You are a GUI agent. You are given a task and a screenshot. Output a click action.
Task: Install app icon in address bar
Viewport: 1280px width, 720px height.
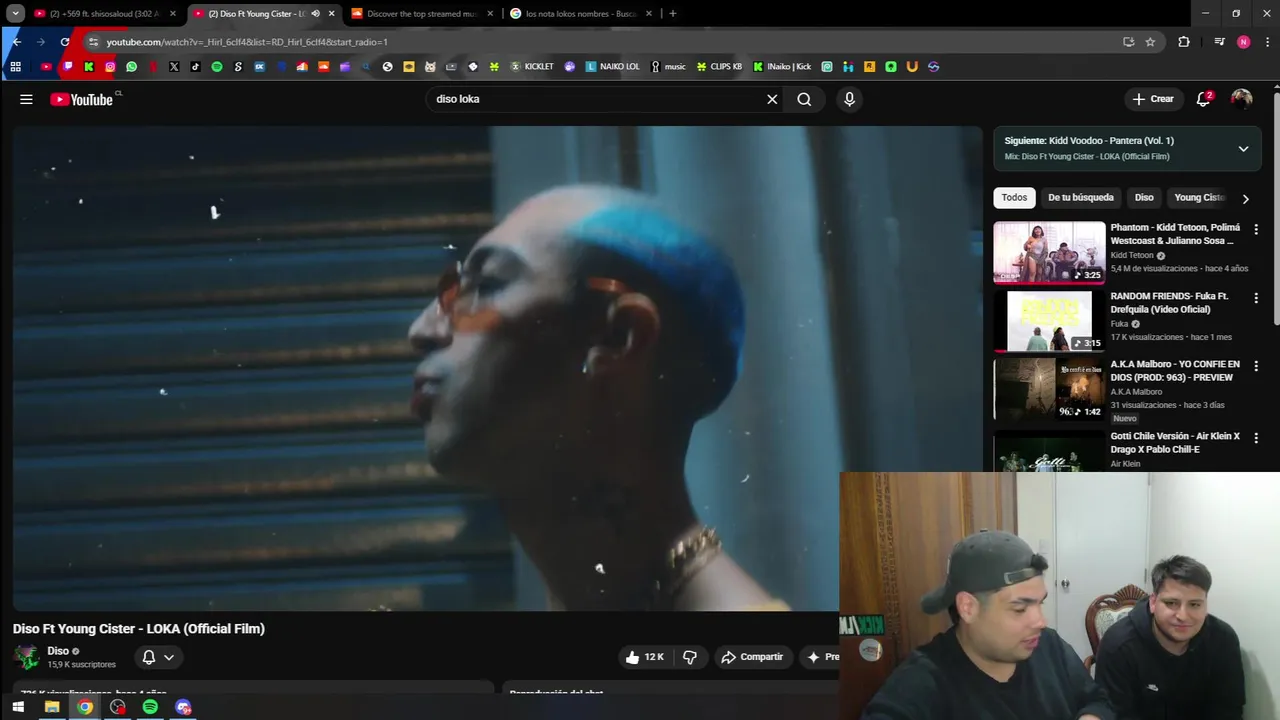[x=1129, y=42]
